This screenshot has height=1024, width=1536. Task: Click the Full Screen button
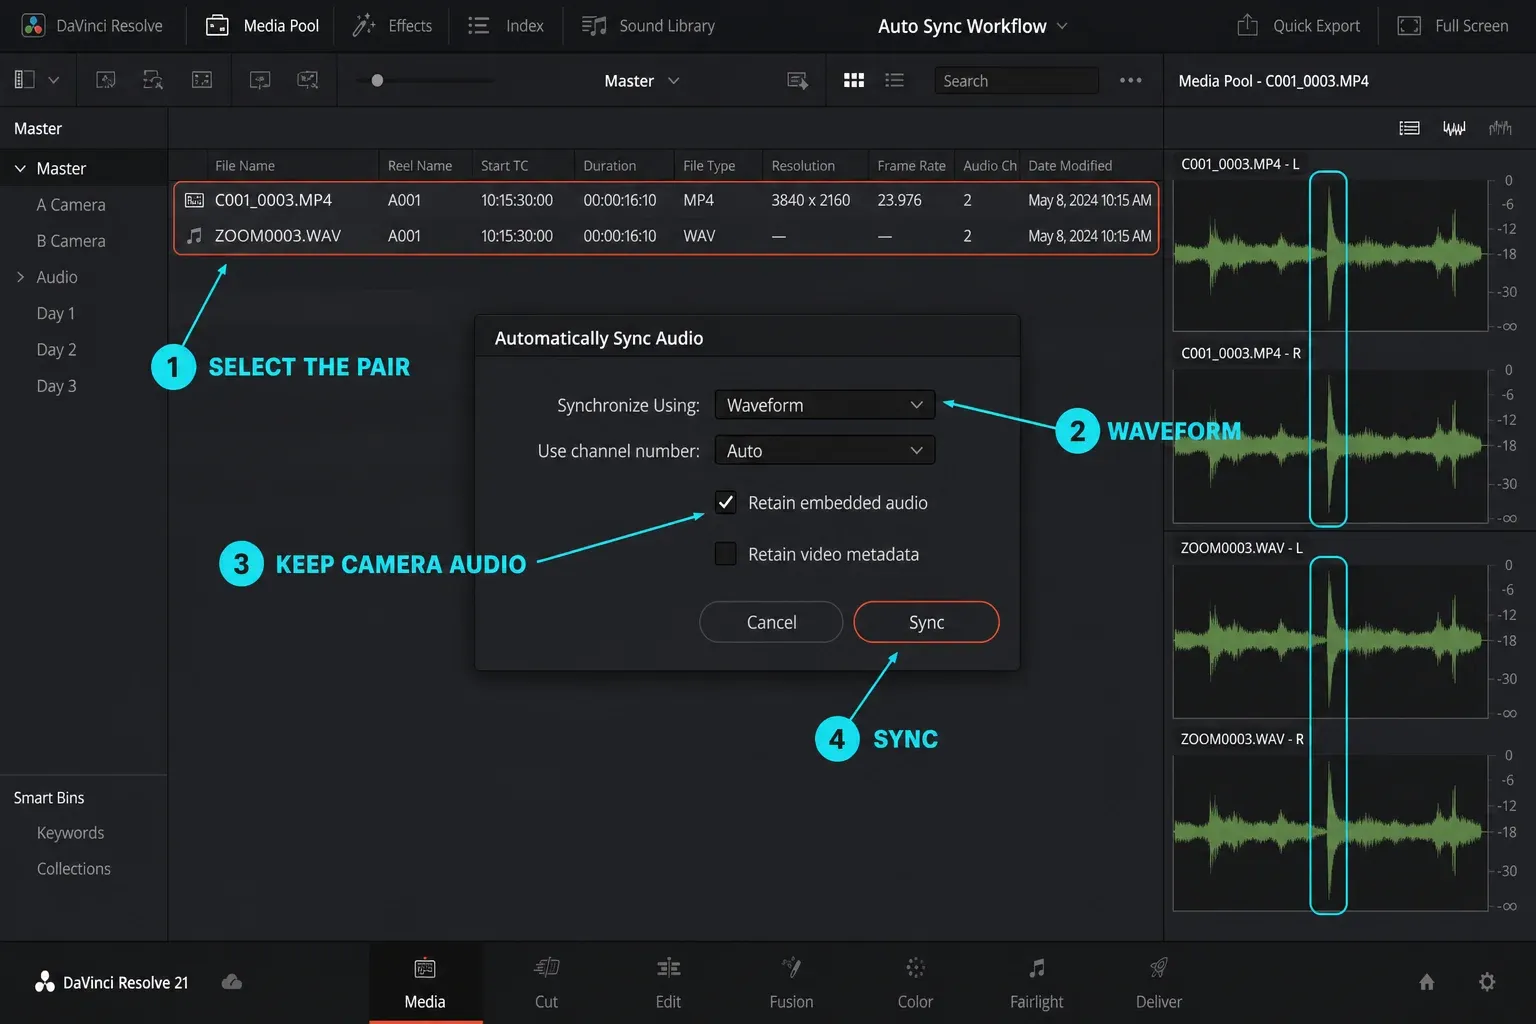pos(1453,26)
